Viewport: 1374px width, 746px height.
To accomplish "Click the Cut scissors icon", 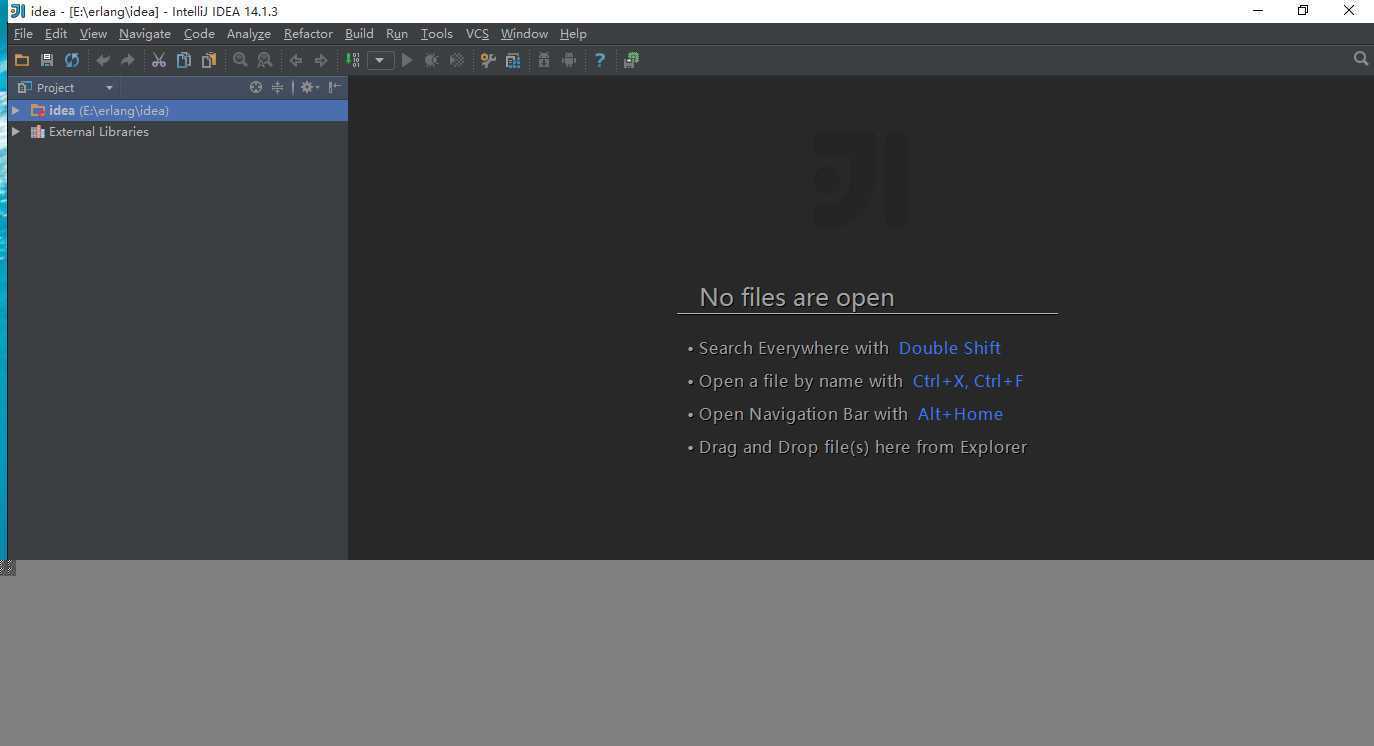I will pos(158,60).
